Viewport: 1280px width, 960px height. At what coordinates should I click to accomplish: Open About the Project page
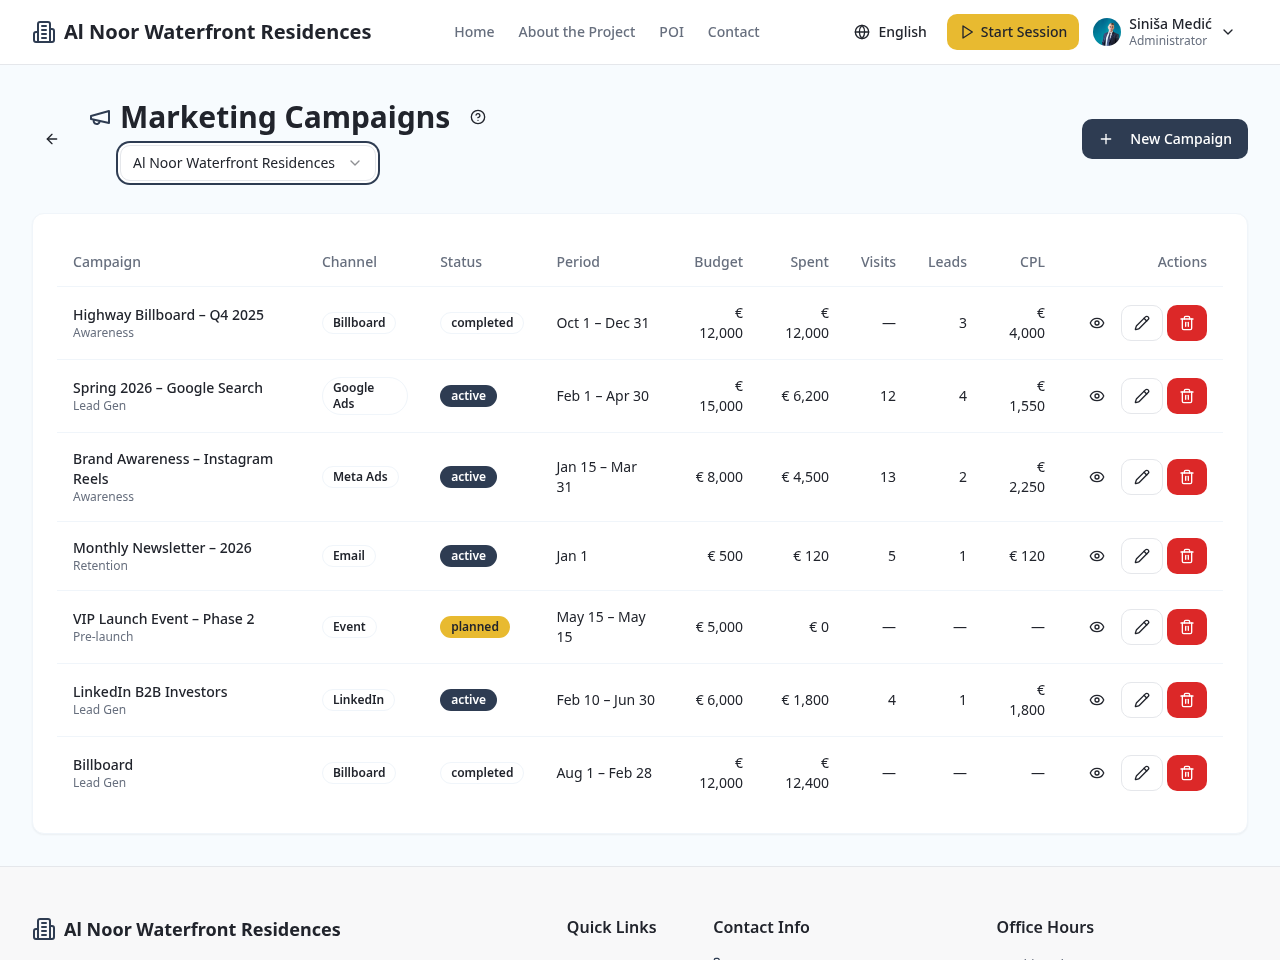(x=577, y=32)
